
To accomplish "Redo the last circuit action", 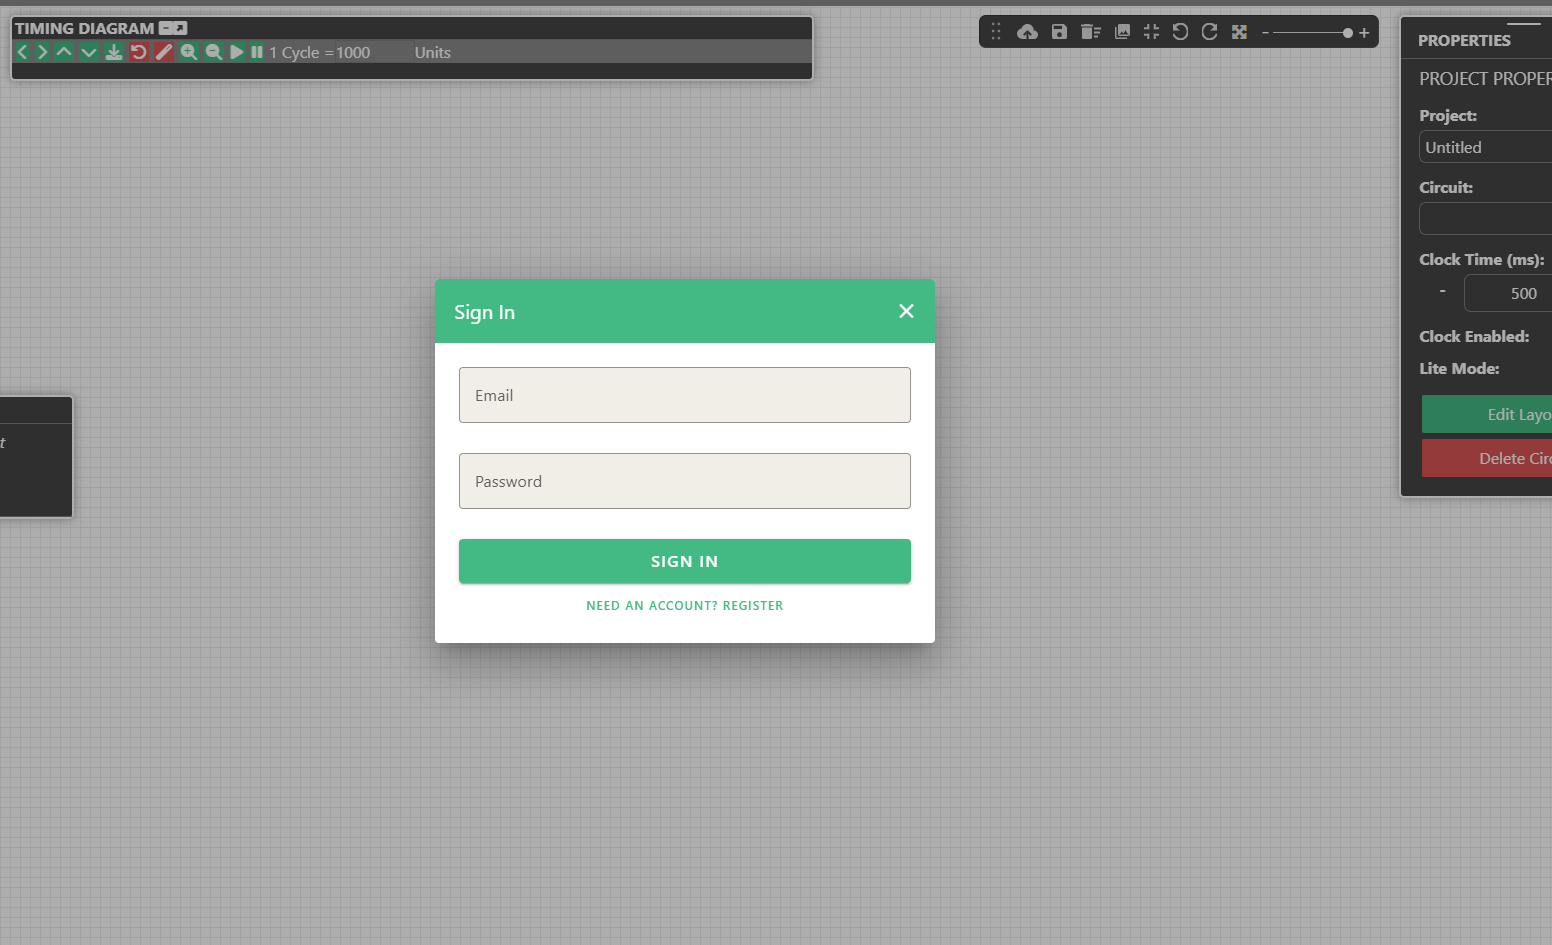I will click(1209, 32).
